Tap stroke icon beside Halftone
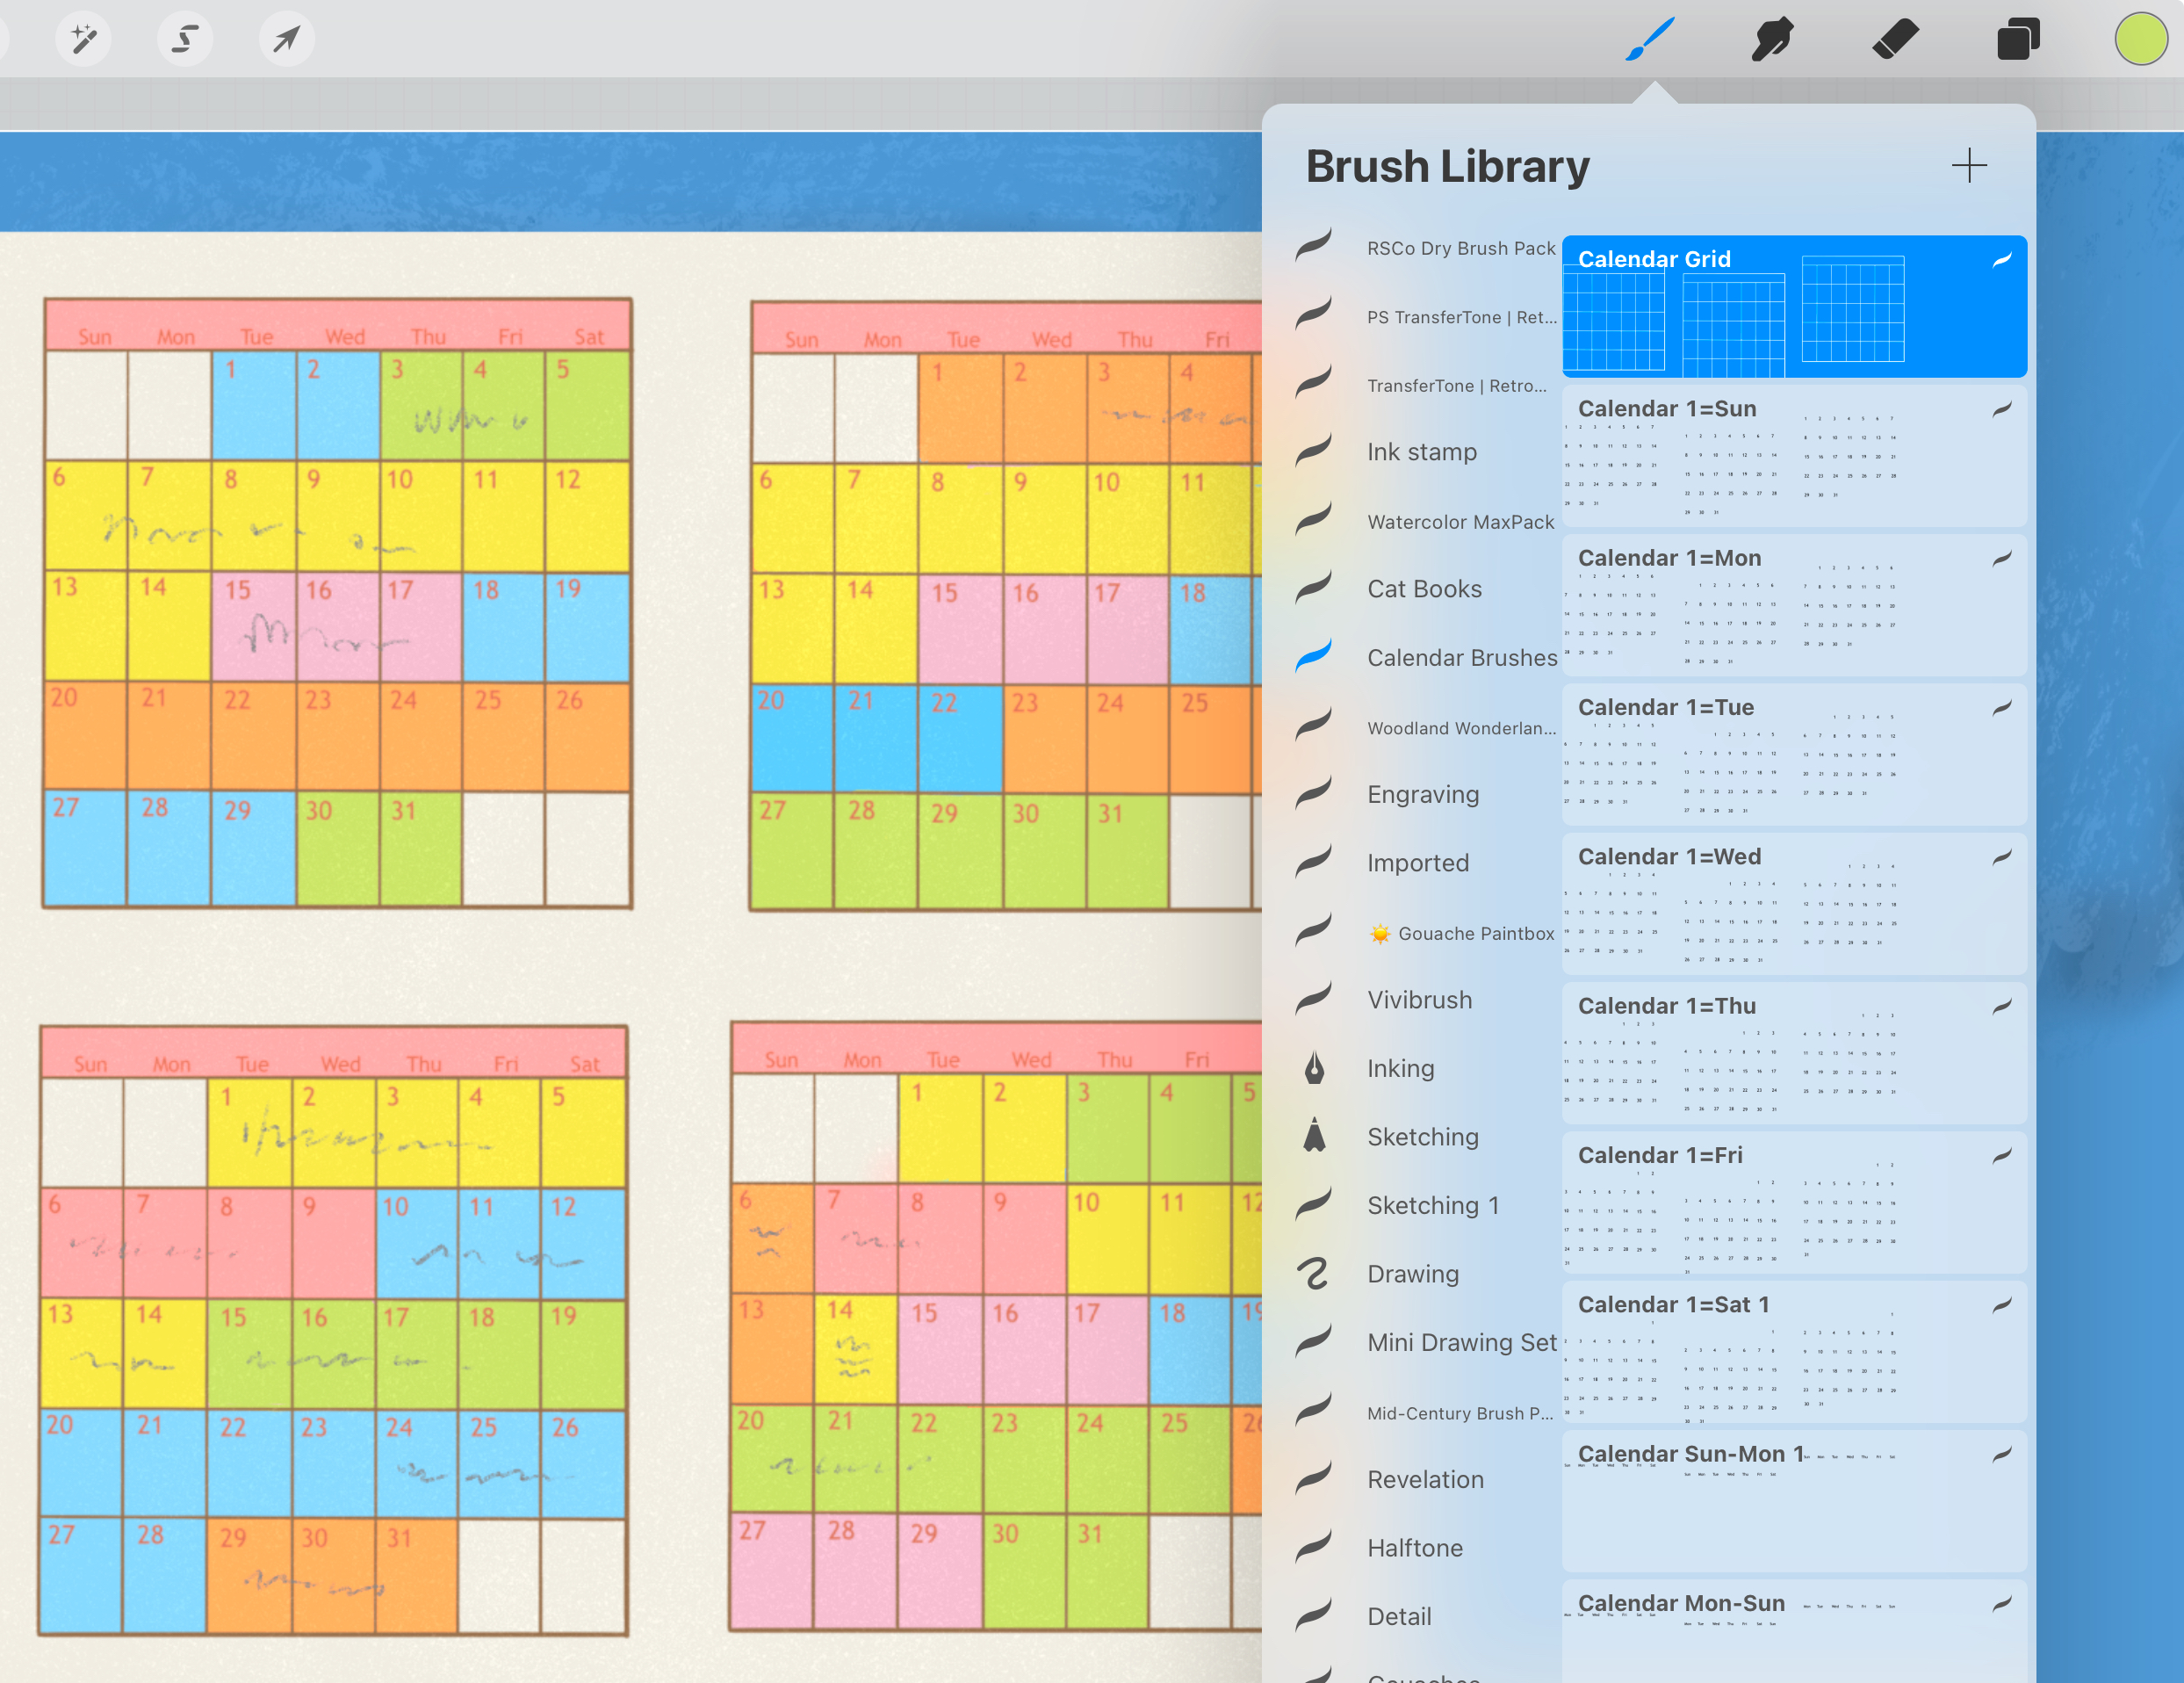 [1313, 1546]
